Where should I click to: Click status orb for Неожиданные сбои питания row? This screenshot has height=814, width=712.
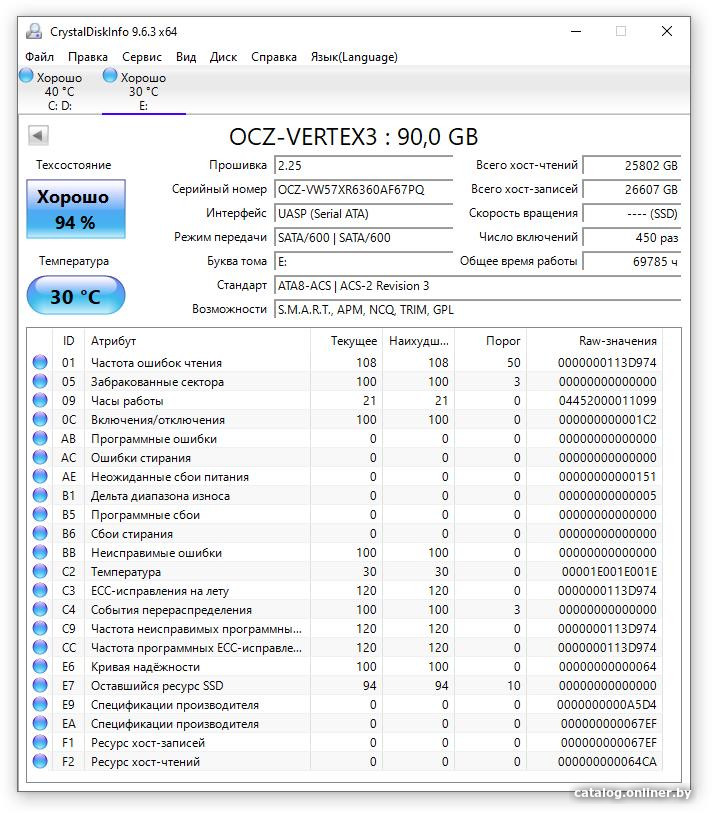40,476
